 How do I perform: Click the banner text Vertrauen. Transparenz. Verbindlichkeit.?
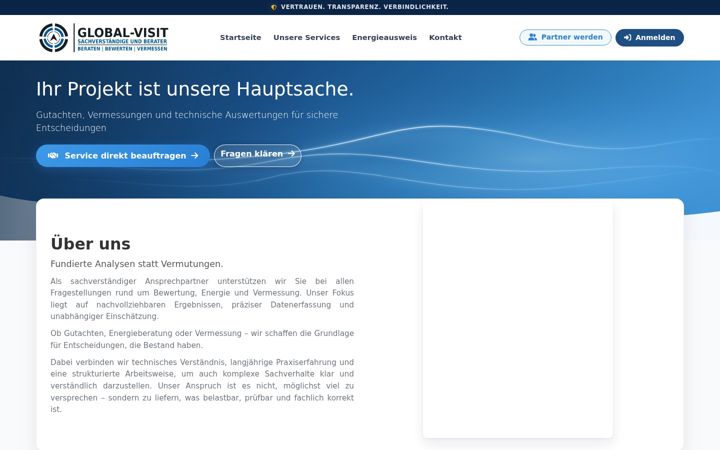click(x=365, y=7)
